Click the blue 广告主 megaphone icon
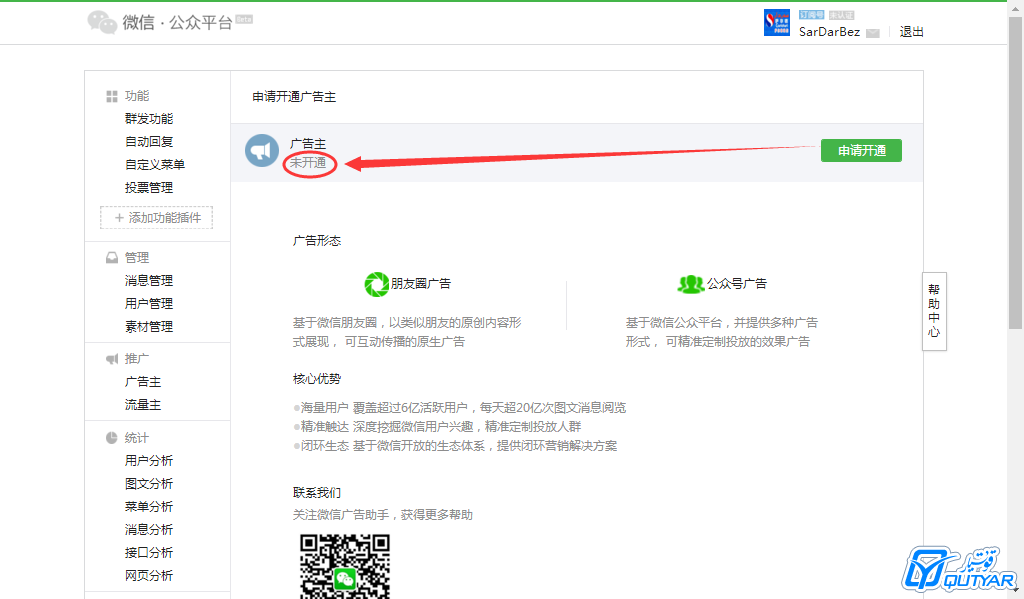This screenshot has height=599, width=1024. pos(262,151)
